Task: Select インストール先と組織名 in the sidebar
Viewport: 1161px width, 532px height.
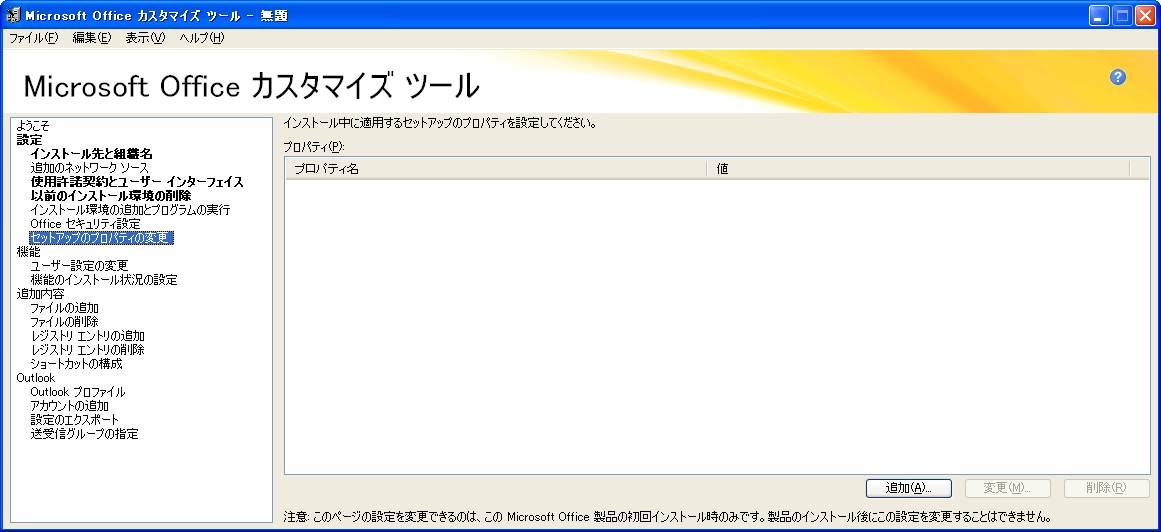Action: coord(91,154)
